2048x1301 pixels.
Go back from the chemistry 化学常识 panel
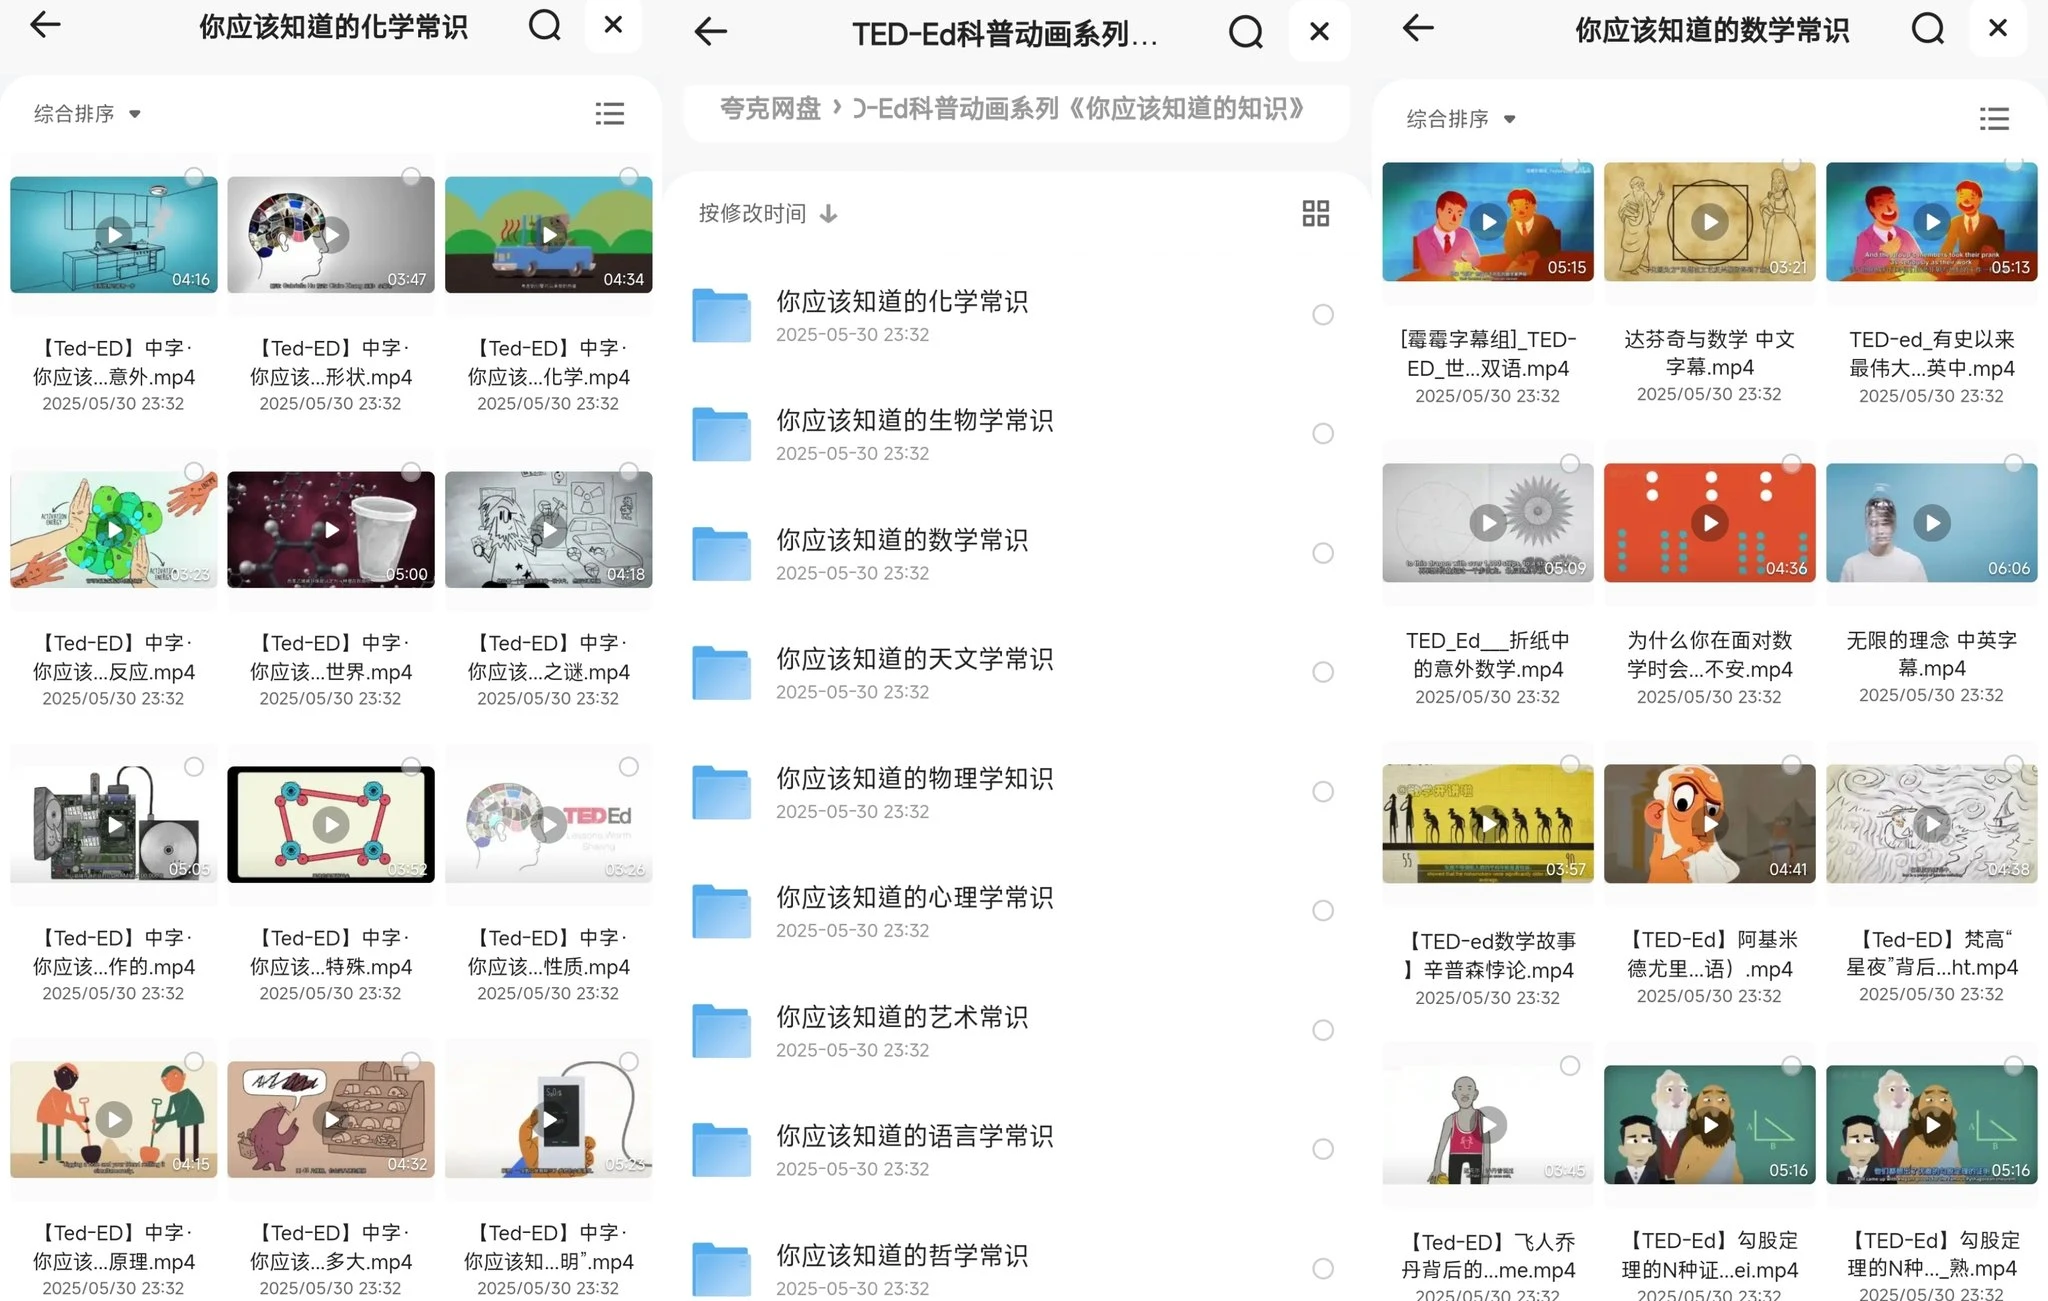pos(45,25)
